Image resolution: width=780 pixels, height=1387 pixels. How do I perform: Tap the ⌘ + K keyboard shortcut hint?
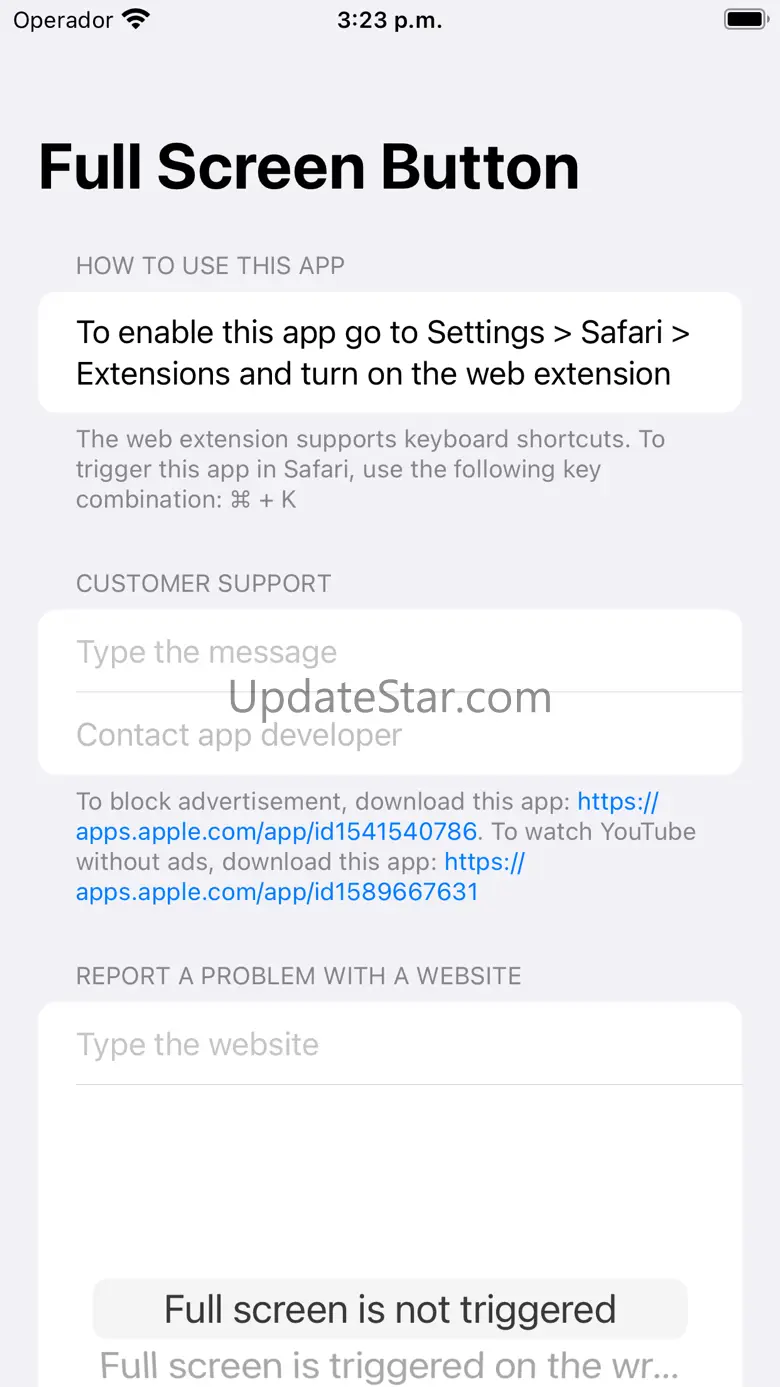click(263, 500)
